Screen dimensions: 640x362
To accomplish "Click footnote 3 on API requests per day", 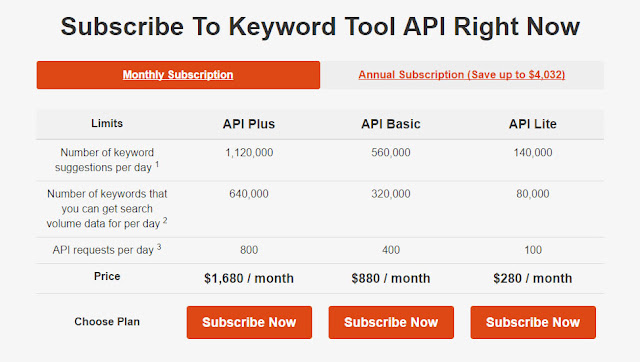I will click(x=159, y=247).
